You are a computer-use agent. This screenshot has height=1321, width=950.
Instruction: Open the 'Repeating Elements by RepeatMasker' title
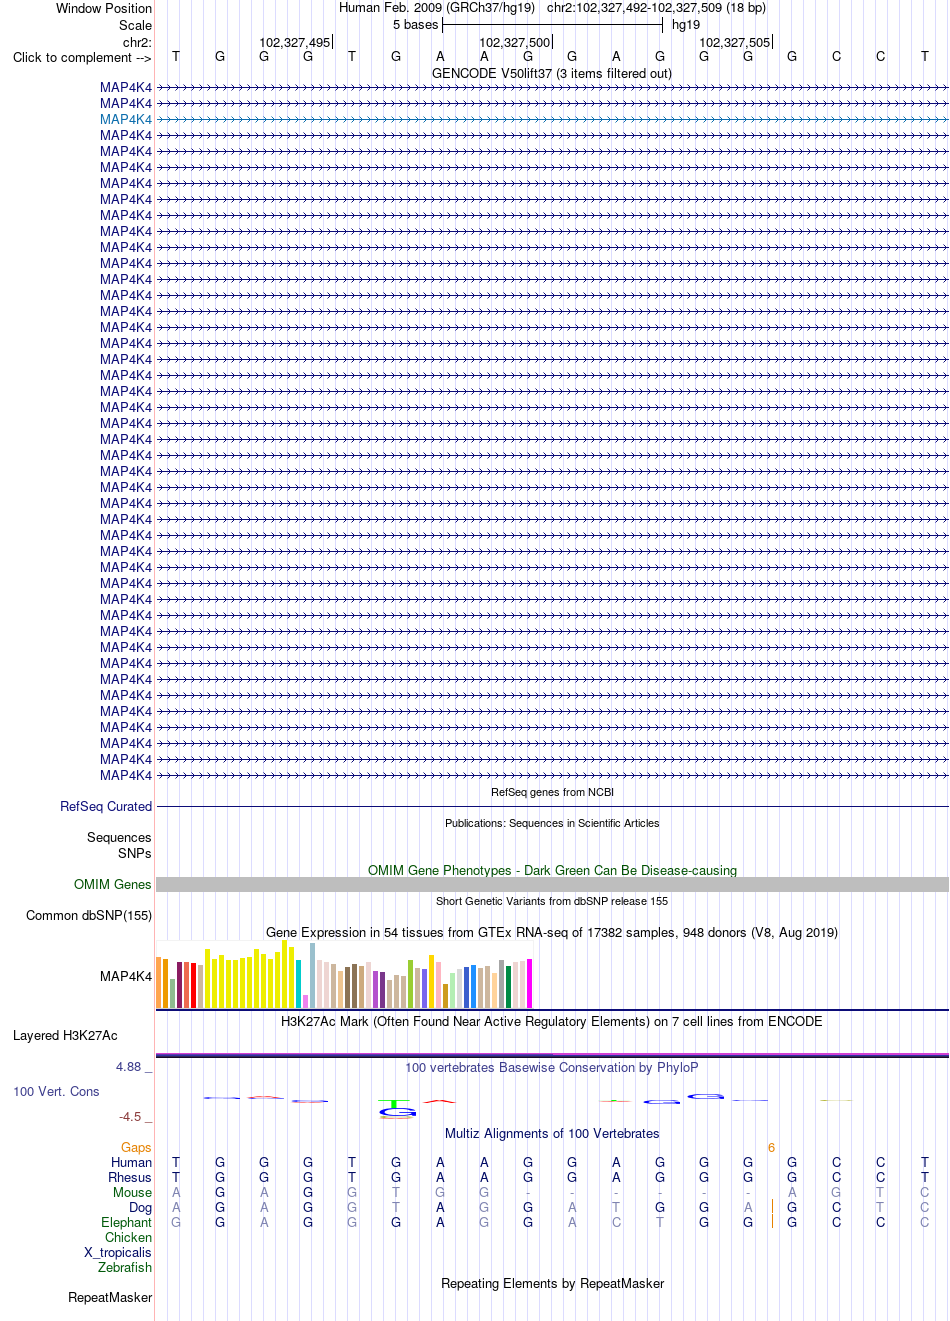coord(552,1283)
